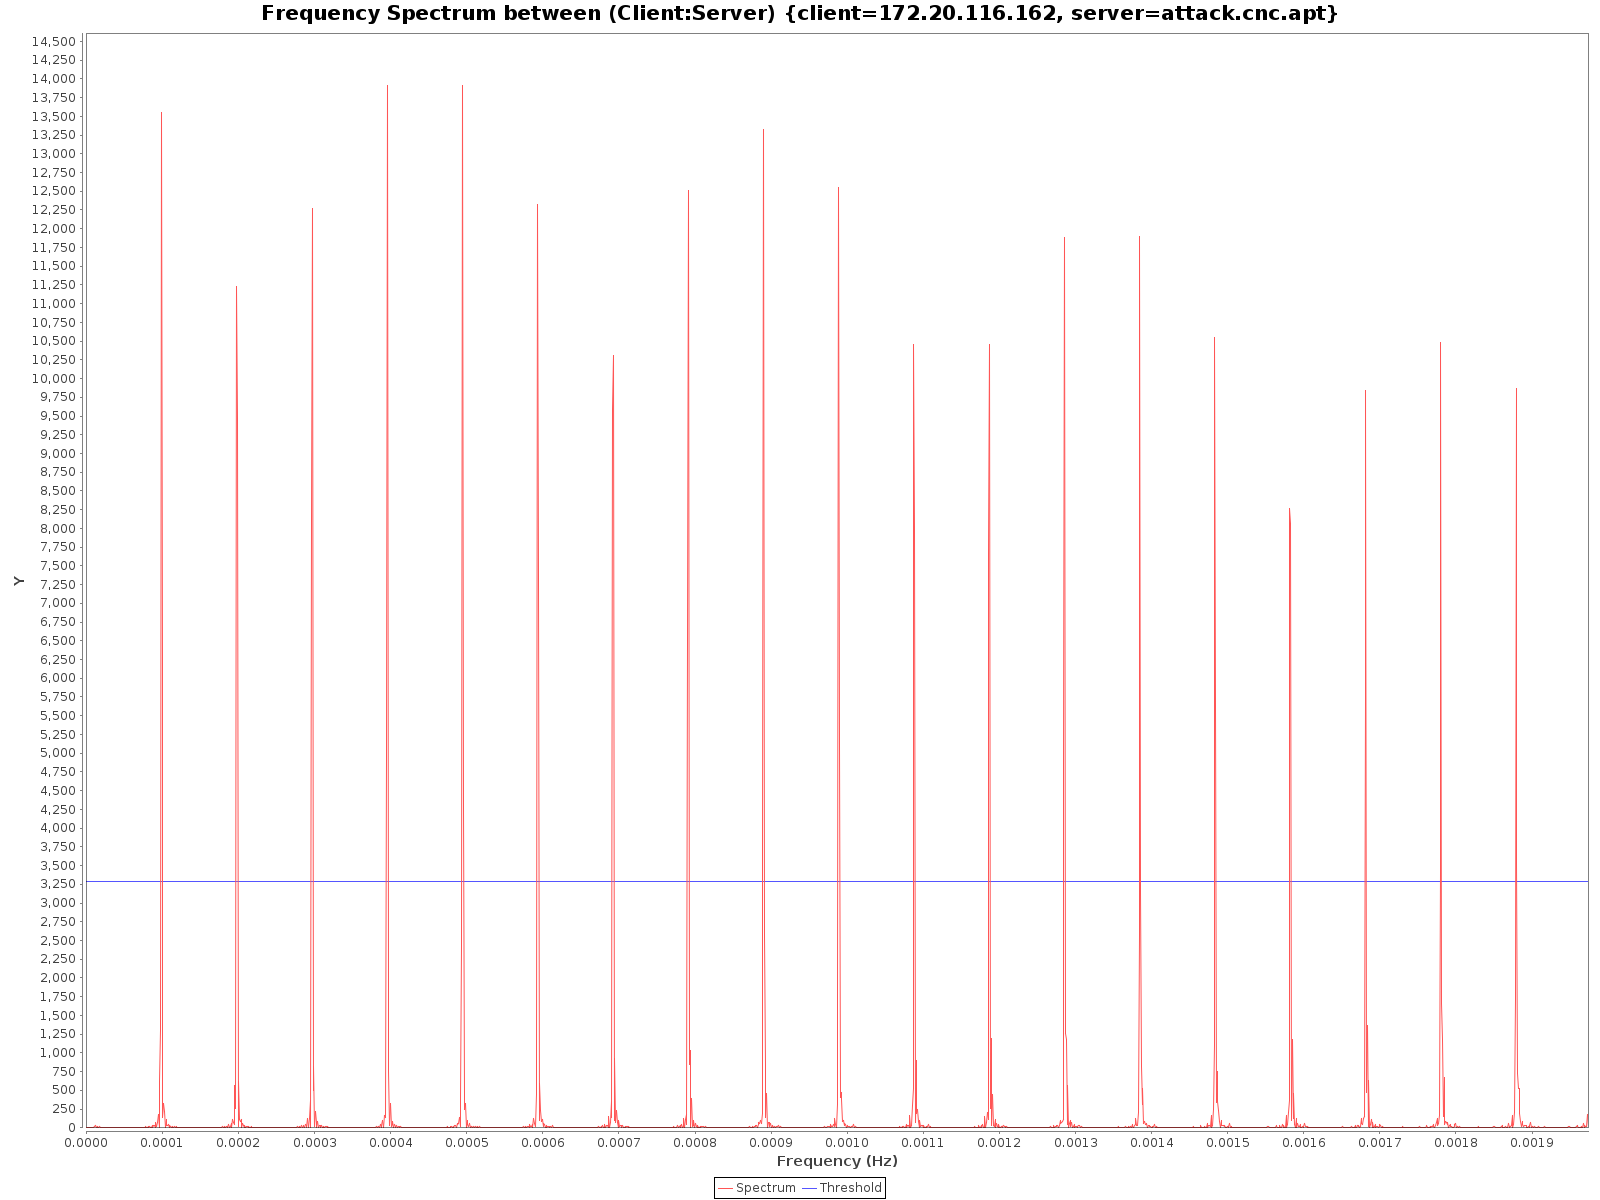The height and width of the screenshot is (1200, 1600).
Task: Click the horizontal threshold line
Action: (x=837, y=881)
